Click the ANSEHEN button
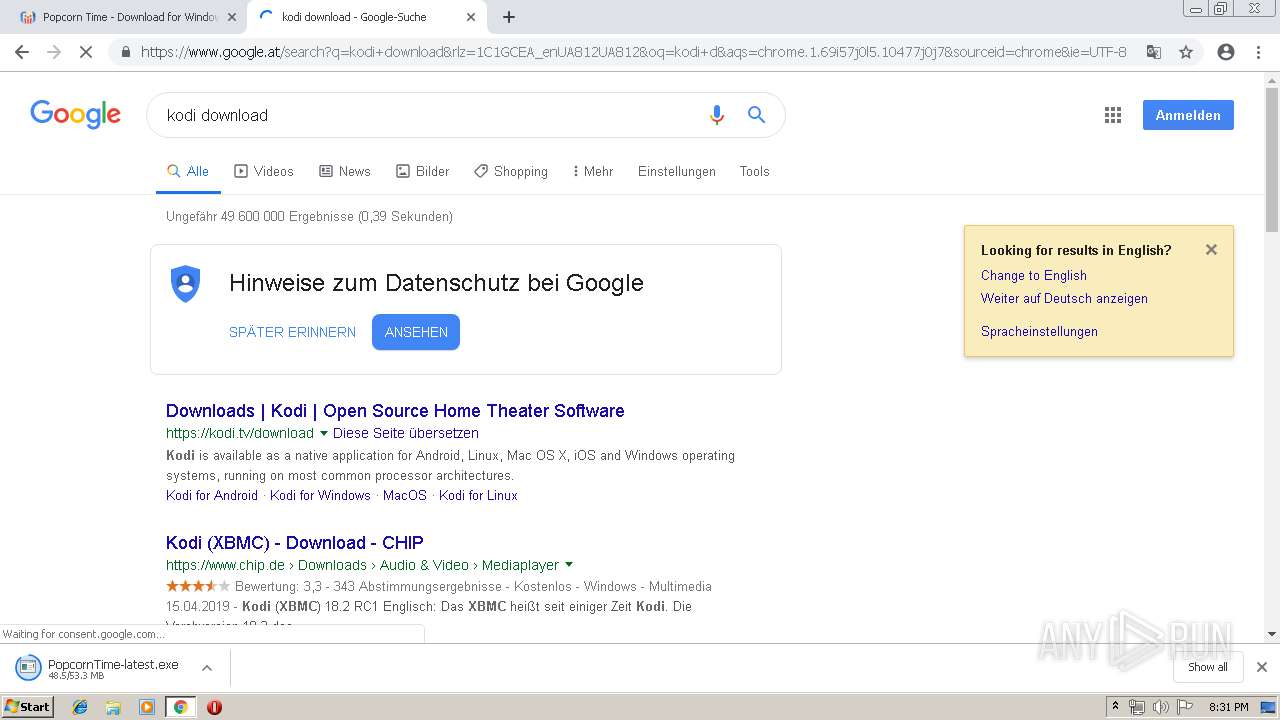The image size is (1280, 720). click(416, 332)
